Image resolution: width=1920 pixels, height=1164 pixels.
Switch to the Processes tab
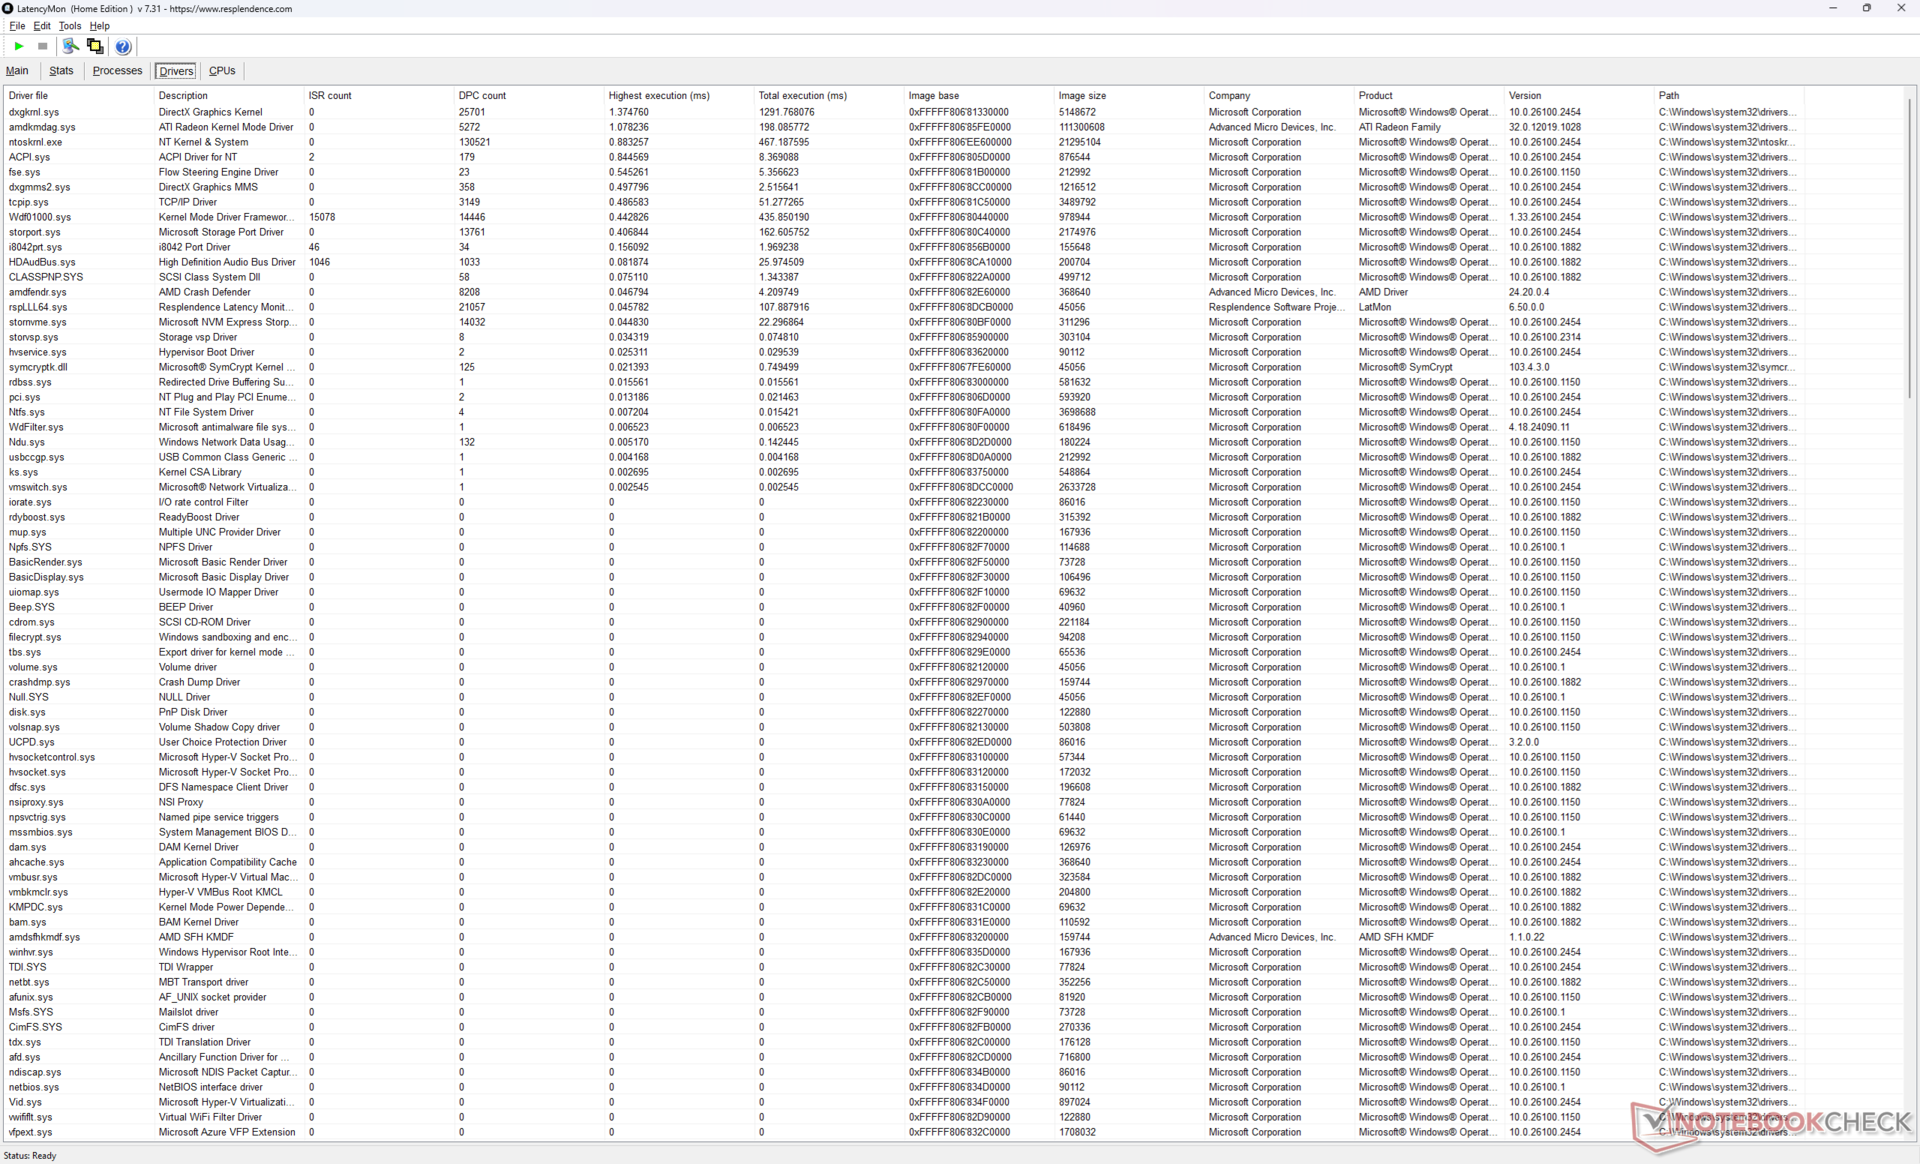[117, 71]
